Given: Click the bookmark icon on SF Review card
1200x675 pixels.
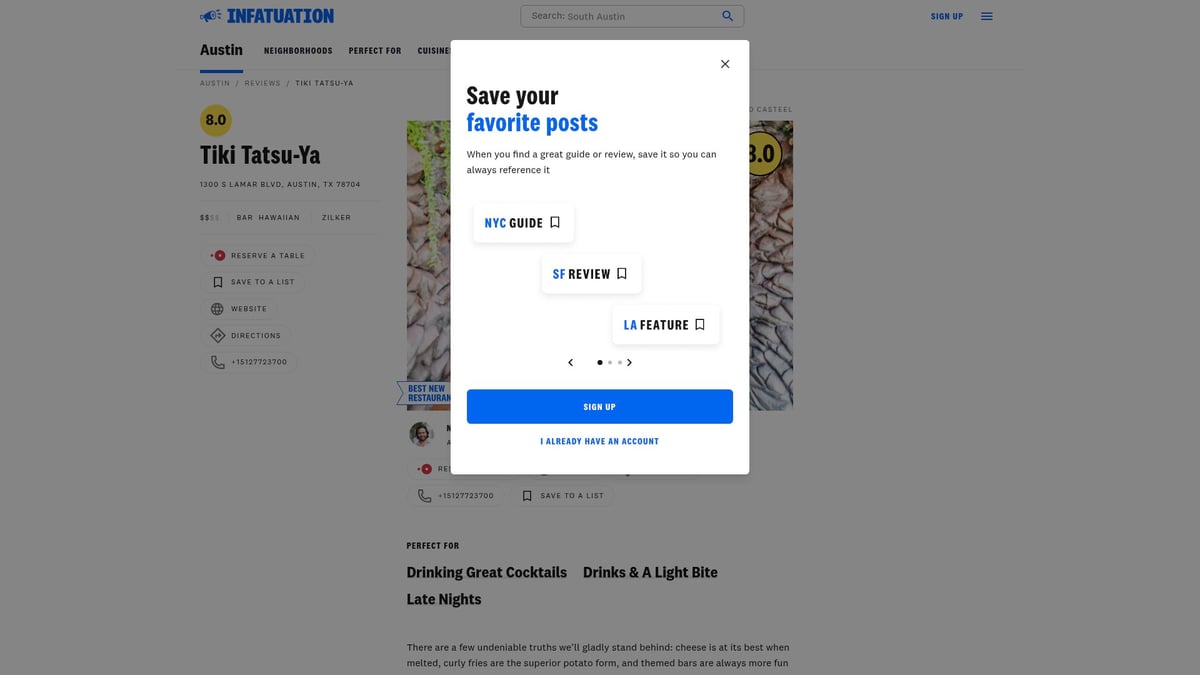Looking at the screenshot, I should [622, 273].
